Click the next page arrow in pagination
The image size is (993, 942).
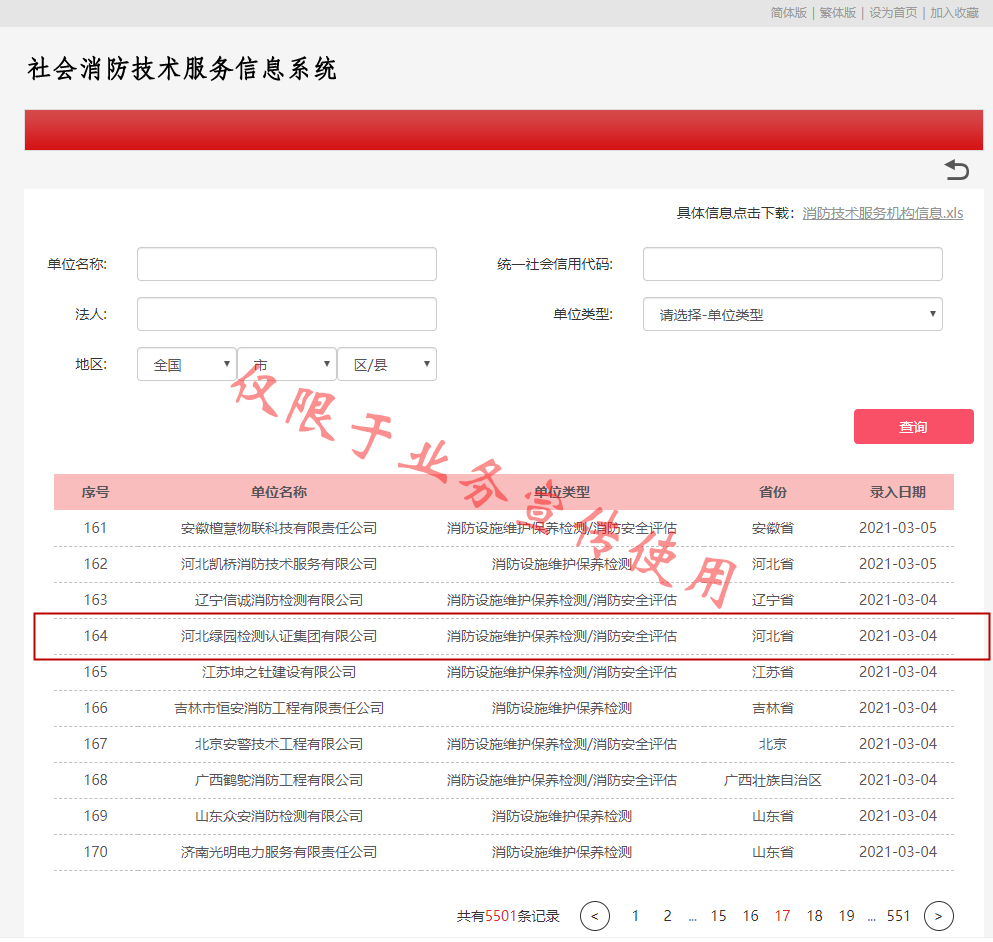938,915
